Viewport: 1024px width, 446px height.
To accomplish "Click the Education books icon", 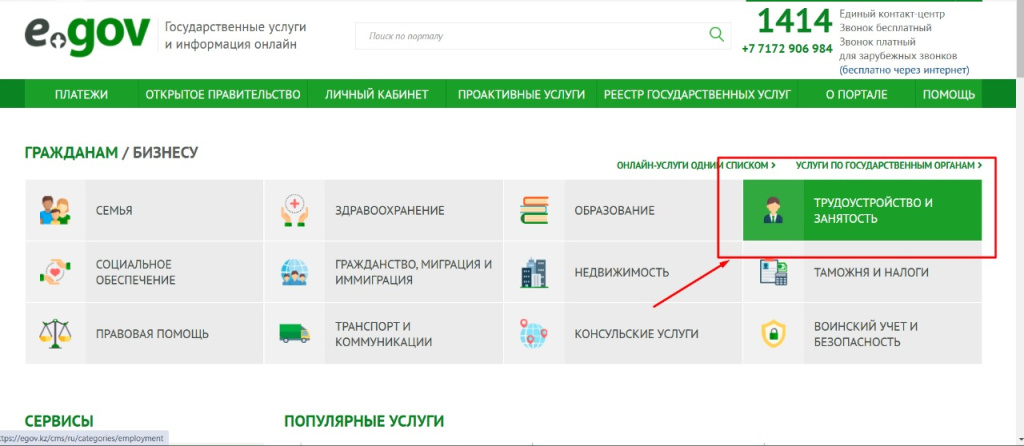I will (x=534, y=210).
